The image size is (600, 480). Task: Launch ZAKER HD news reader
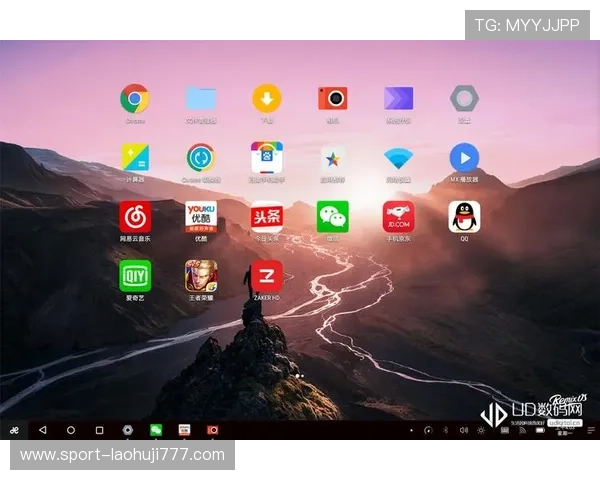coord(267,276)
